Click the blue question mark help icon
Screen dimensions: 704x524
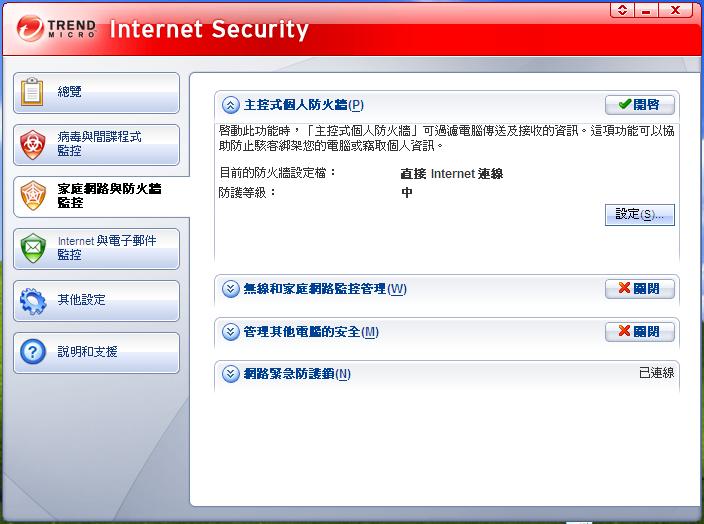click(x=33, y=352)
